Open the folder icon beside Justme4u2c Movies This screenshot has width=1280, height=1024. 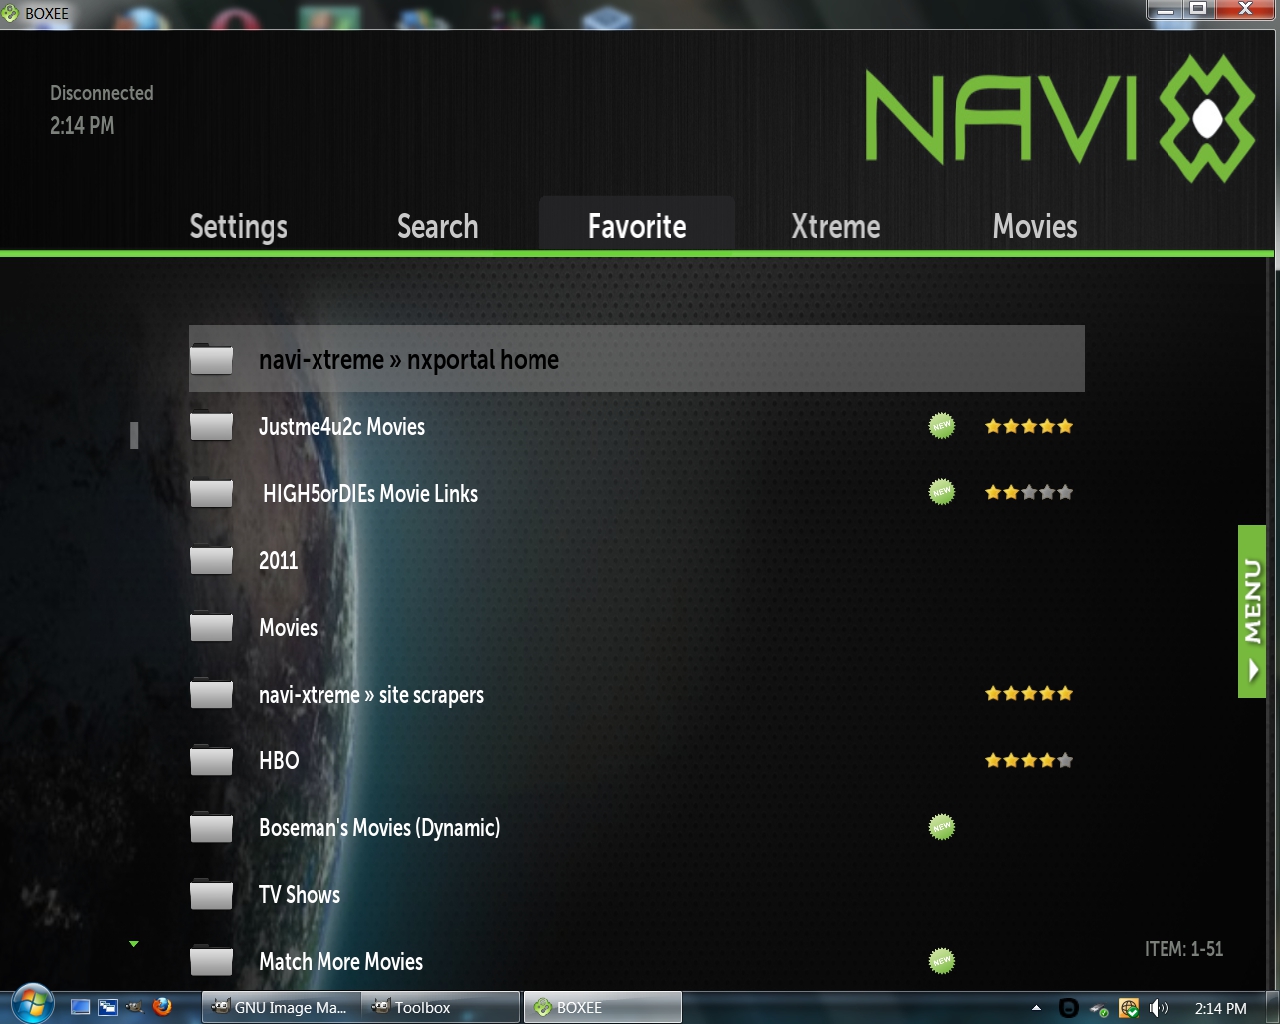click(211, 427)
